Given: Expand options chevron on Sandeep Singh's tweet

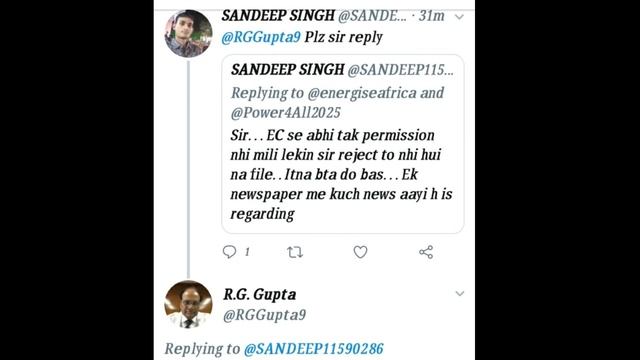Looking at the screenshot, I should (459, 17).
